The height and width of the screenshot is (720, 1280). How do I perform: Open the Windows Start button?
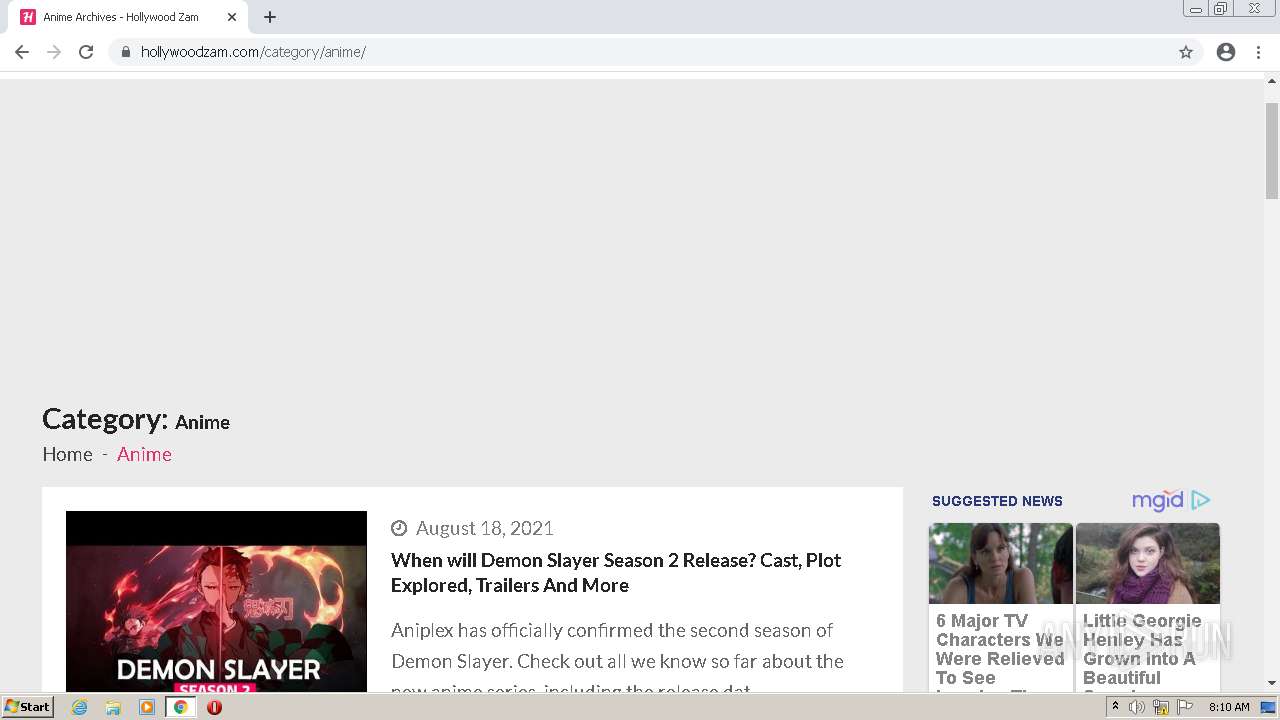[28, 707]
